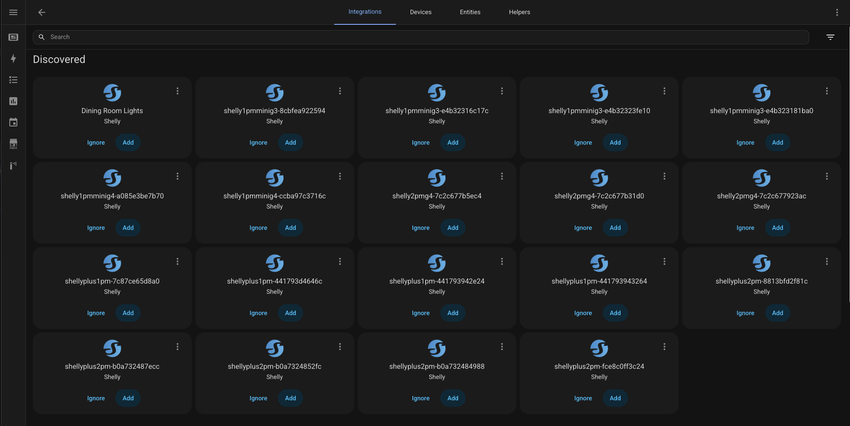
Task: Open three-dot menu on shelly2pmg4-7c2c677b31d0
Action: tap(664, 176)
